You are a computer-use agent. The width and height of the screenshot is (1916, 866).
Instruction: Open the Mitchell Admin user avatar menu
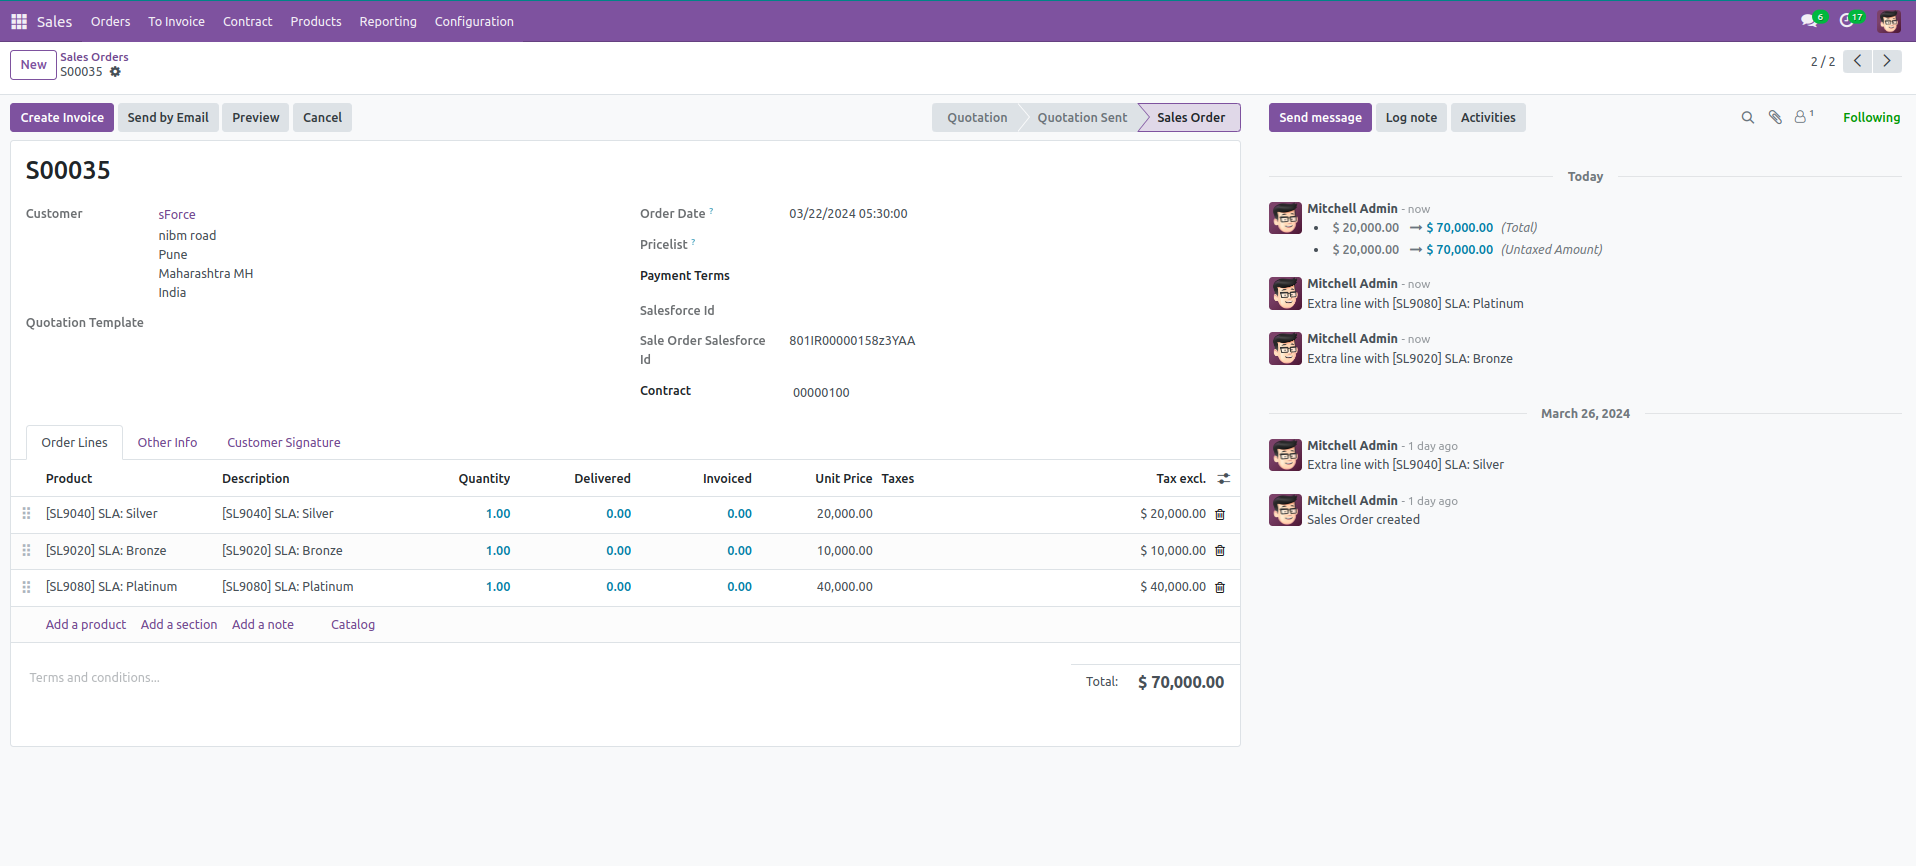coord(1889,21)
